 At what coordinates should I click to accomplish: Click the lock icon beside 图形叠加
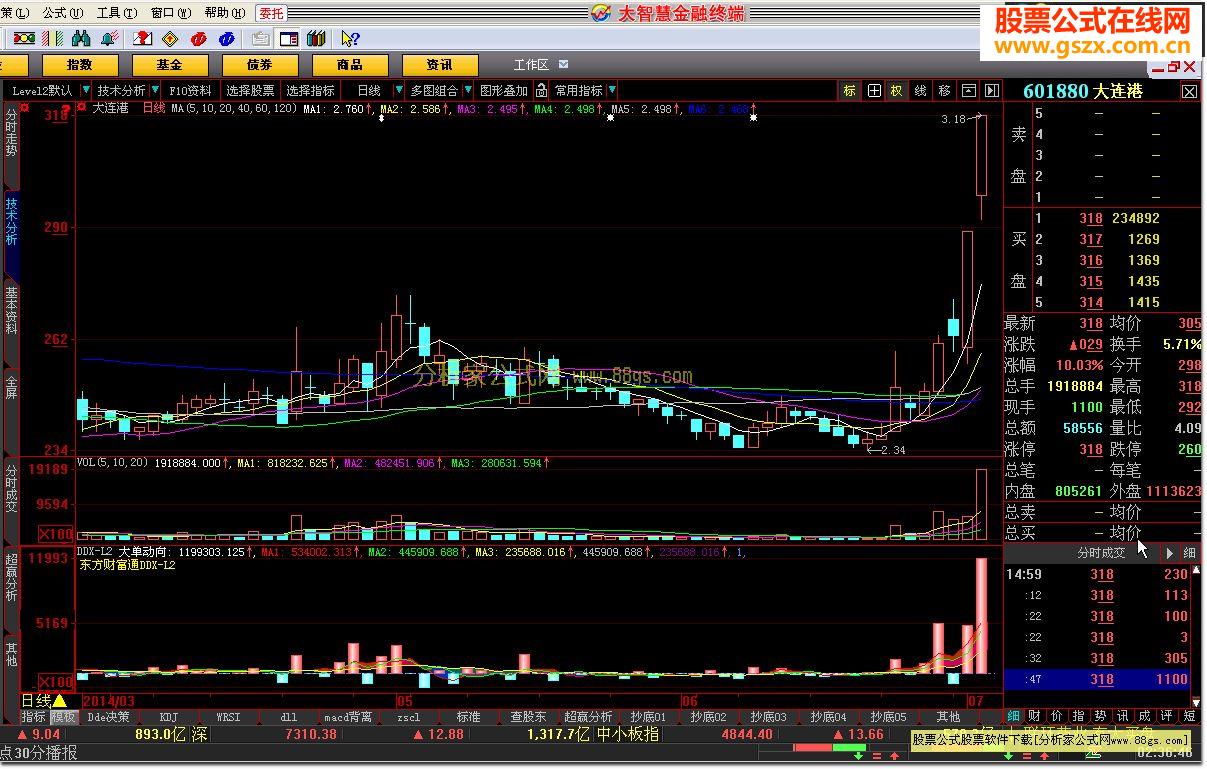(x=541, y=91)
